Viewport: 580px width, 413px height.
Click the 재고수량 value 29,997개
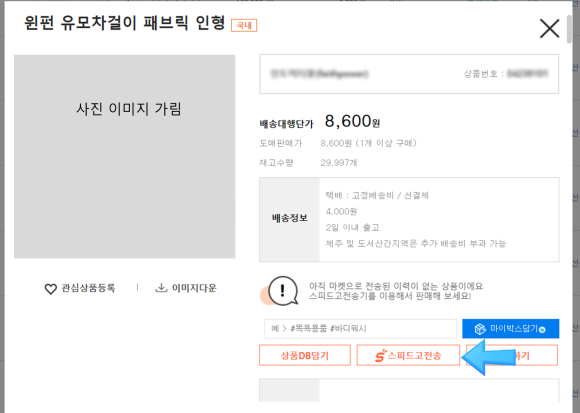pyautogui.click(x=338, y=163)
